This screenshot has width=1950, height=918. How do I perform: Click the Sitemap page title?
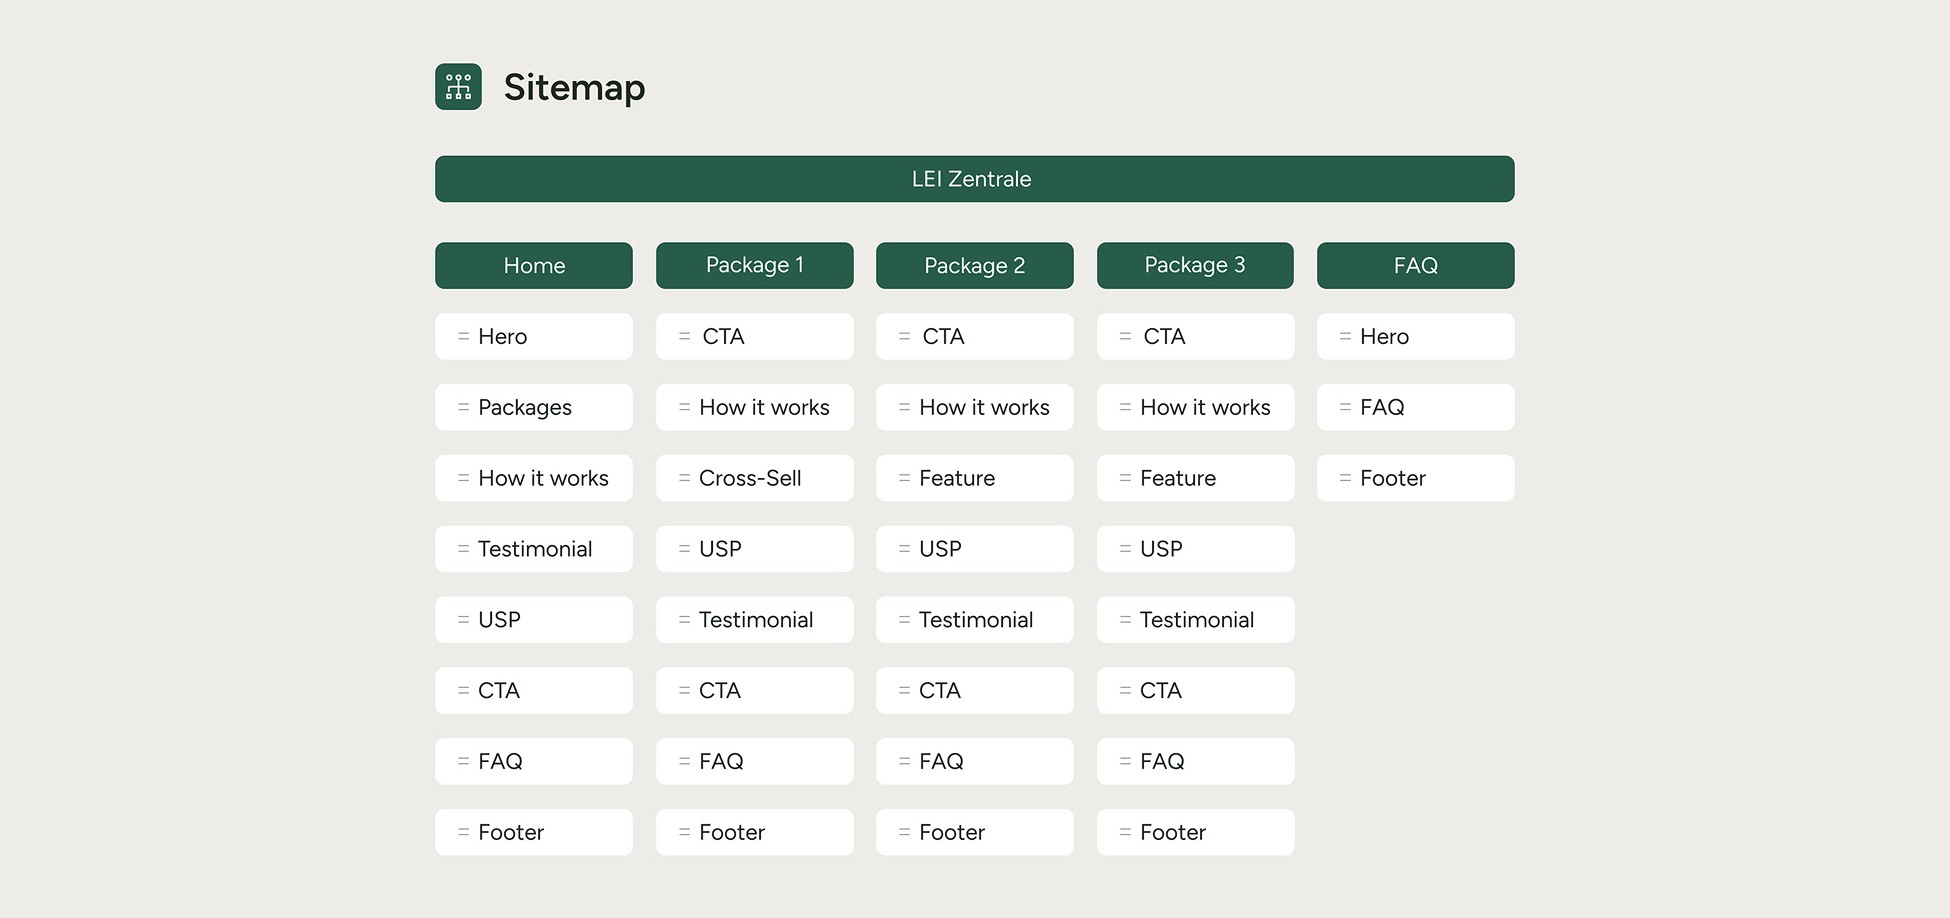click(x=574, y=88)
